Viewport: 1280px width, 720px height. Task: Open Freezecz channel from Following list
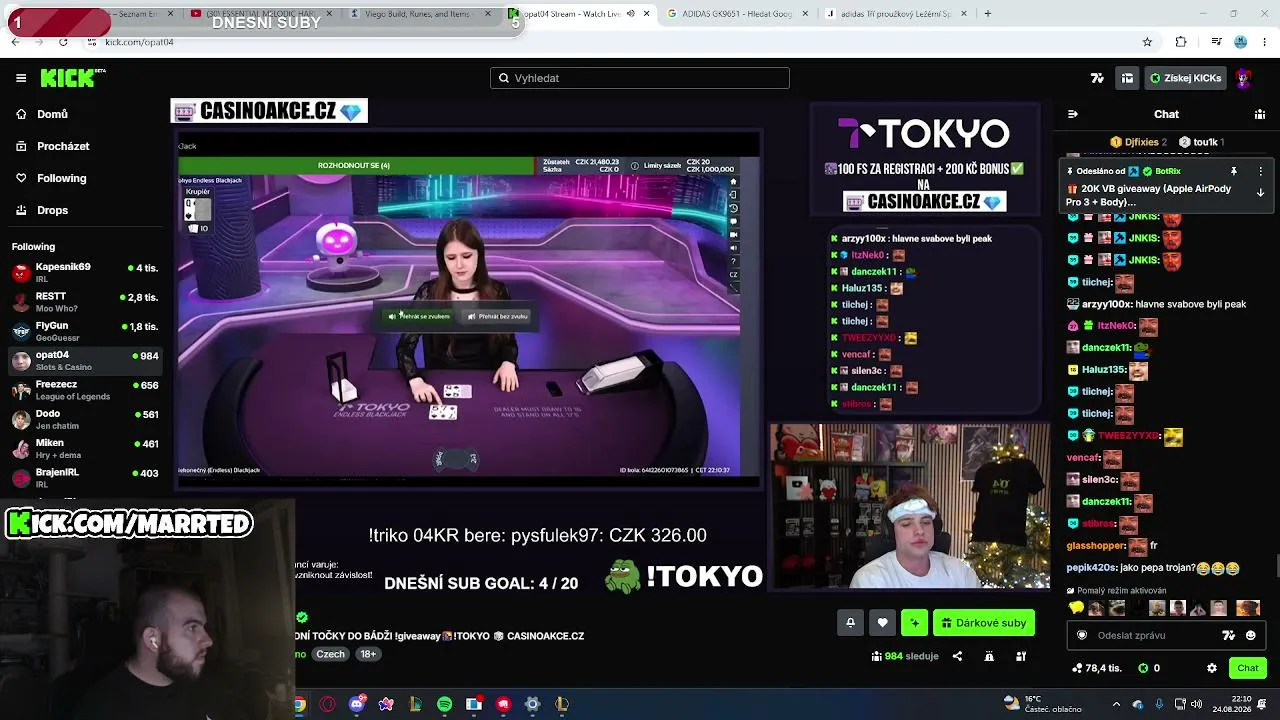click(x=84, y=390)
